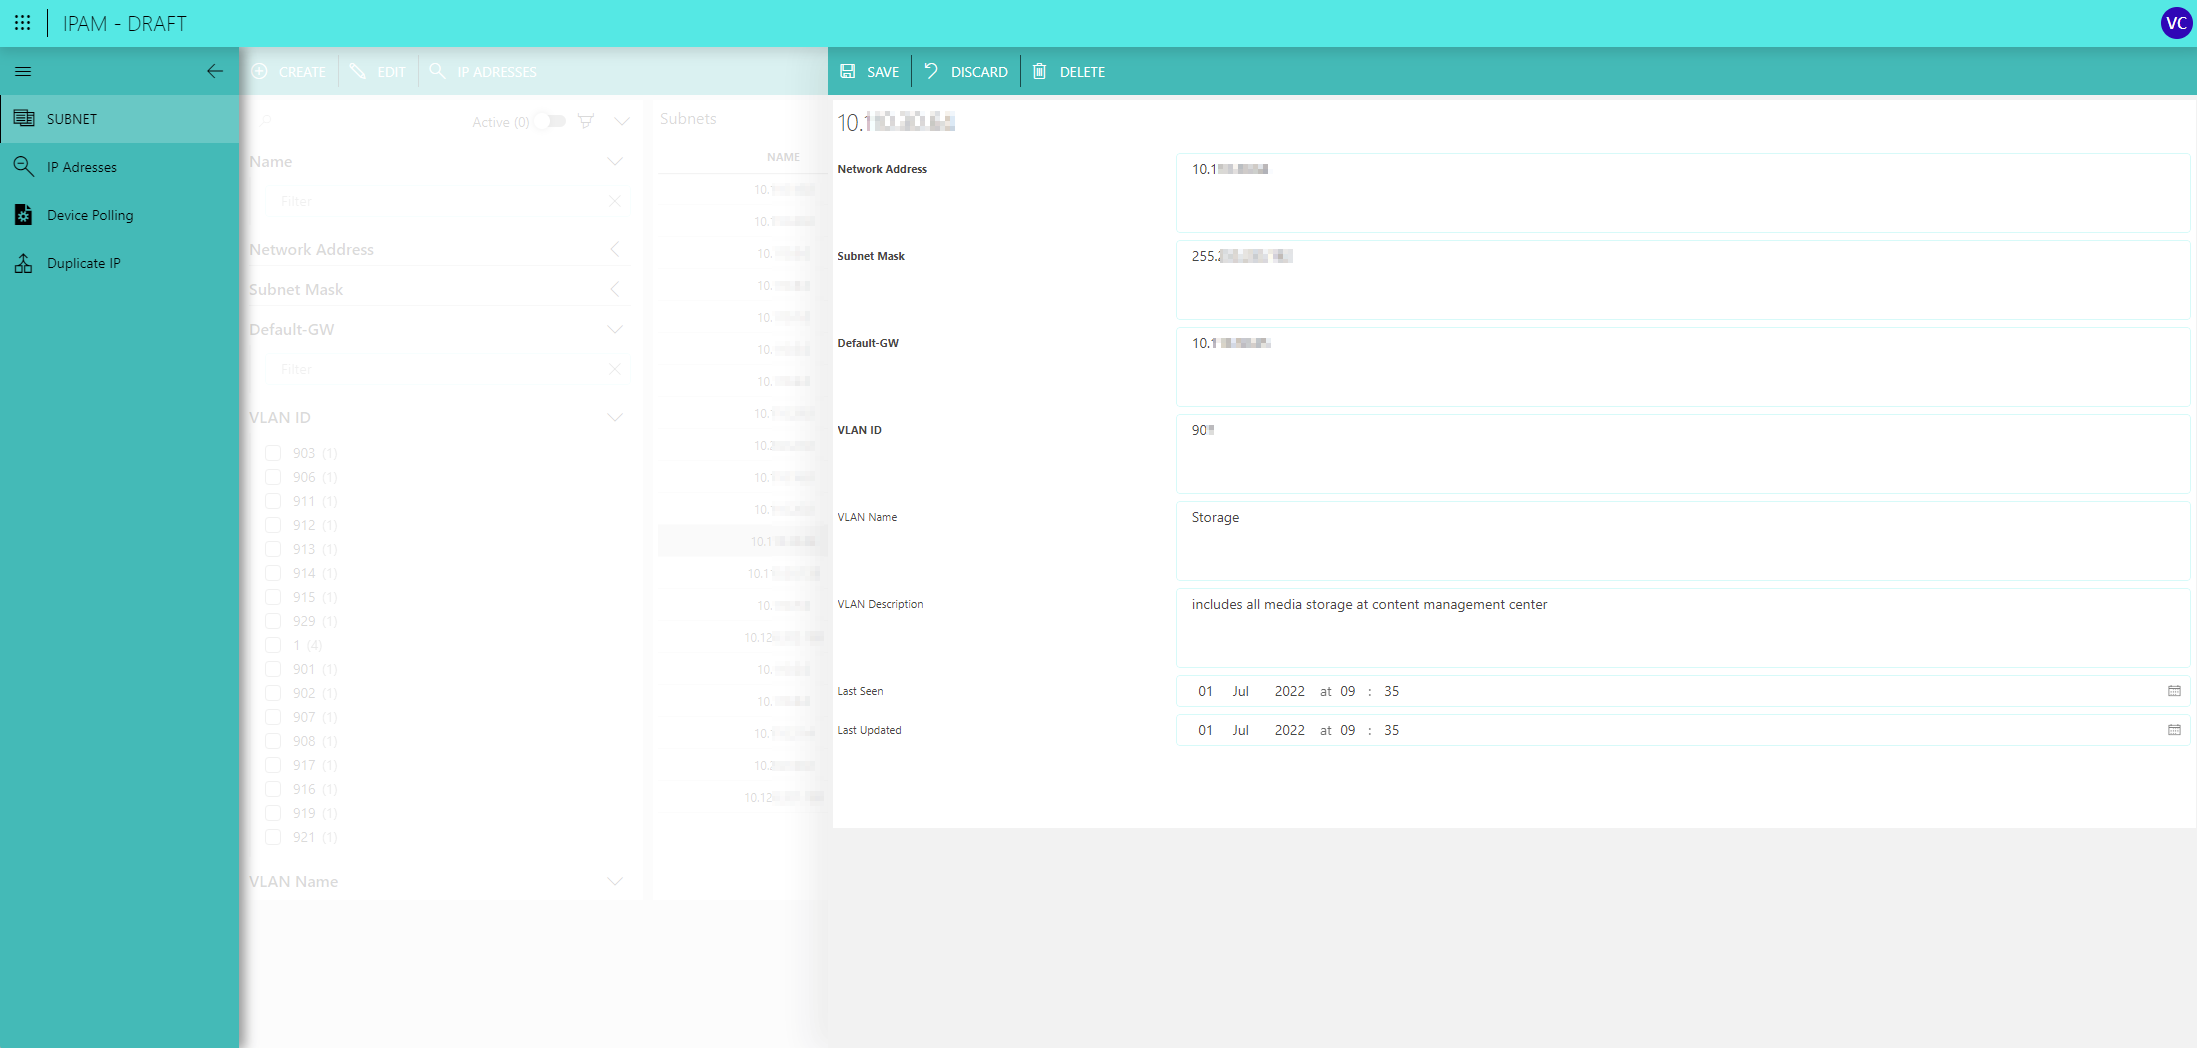2197x1048 pixels.
Task: Click the Subnet Mask input field
Action: (x=1682, y=279)
